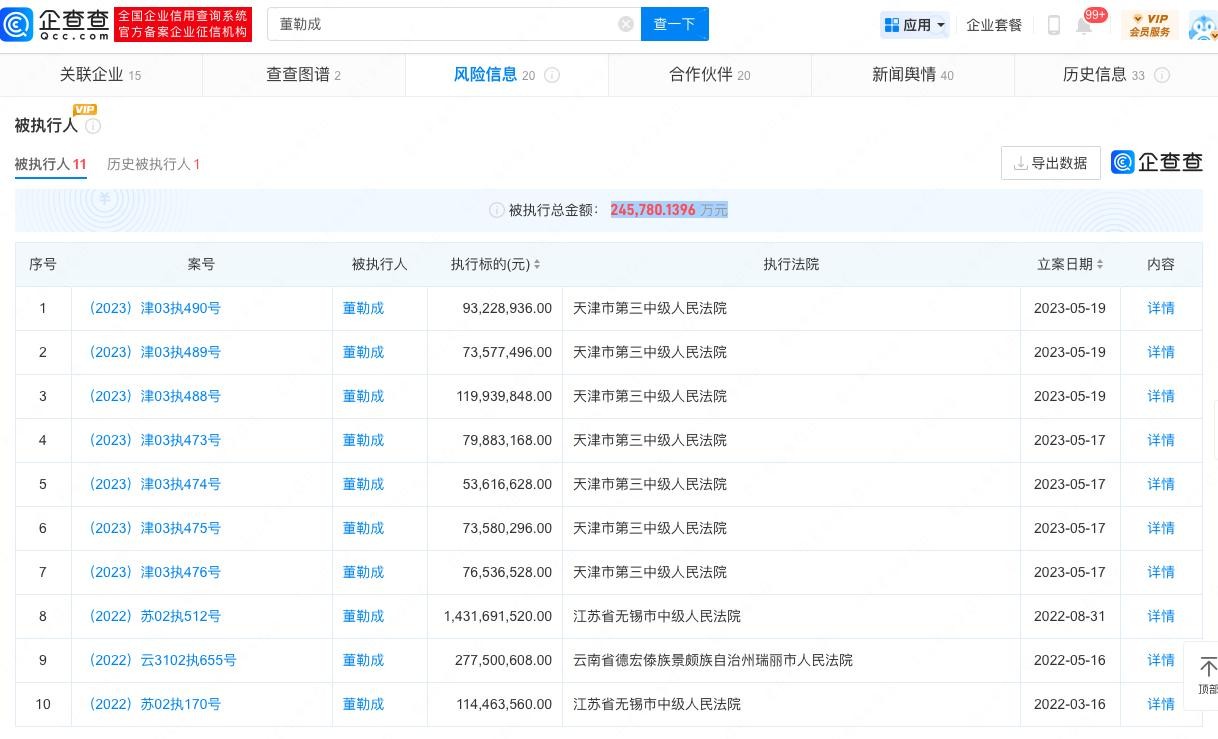Click the search input field
Image resolution: width=1218 pixels, height=739 pixels.
click(440, 24)
